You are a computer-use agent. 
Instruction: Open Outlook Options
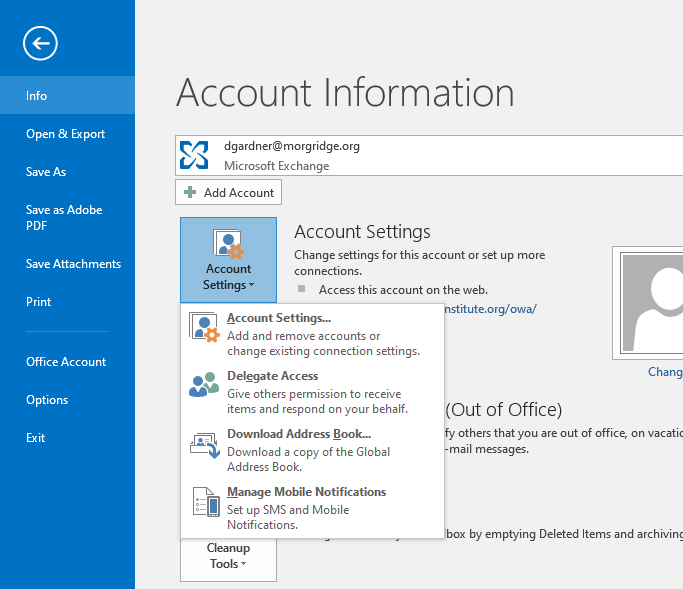[x=68, y=399]
